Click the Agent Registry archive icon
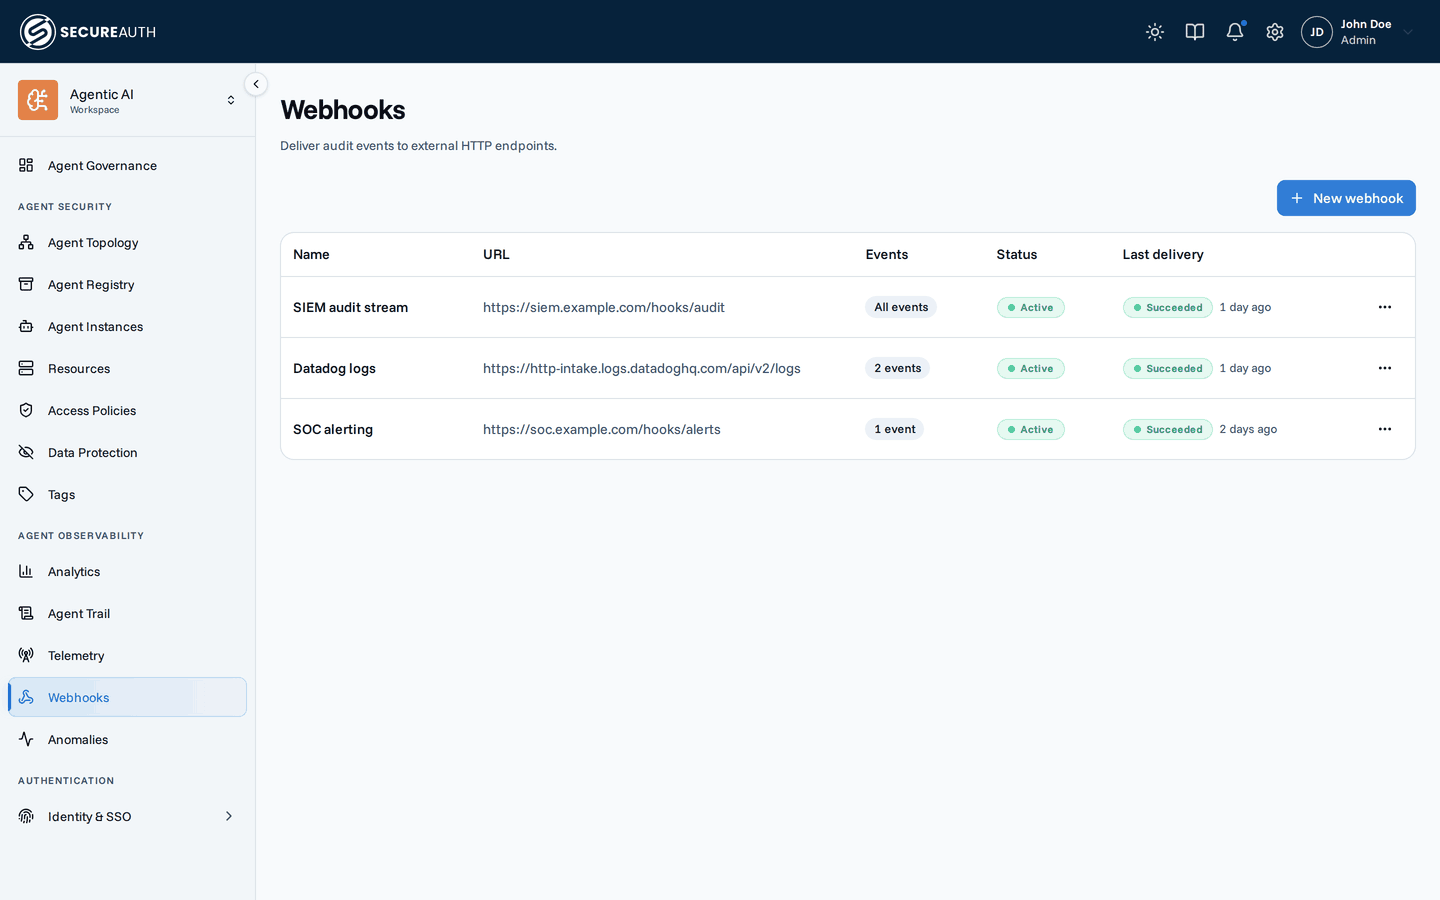This screenshot has width=1440, height=900. tap(26, 284)
